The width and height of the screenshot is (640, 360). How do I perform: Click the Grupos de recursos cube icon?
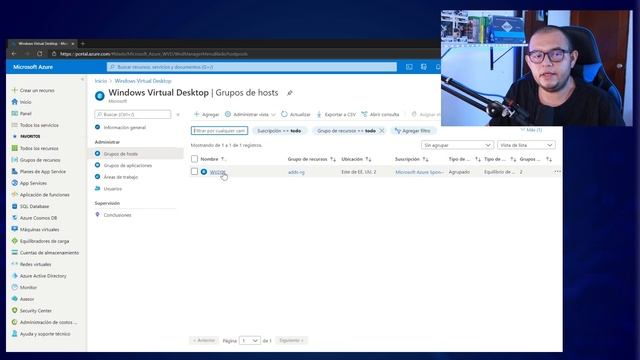point(15,160)
